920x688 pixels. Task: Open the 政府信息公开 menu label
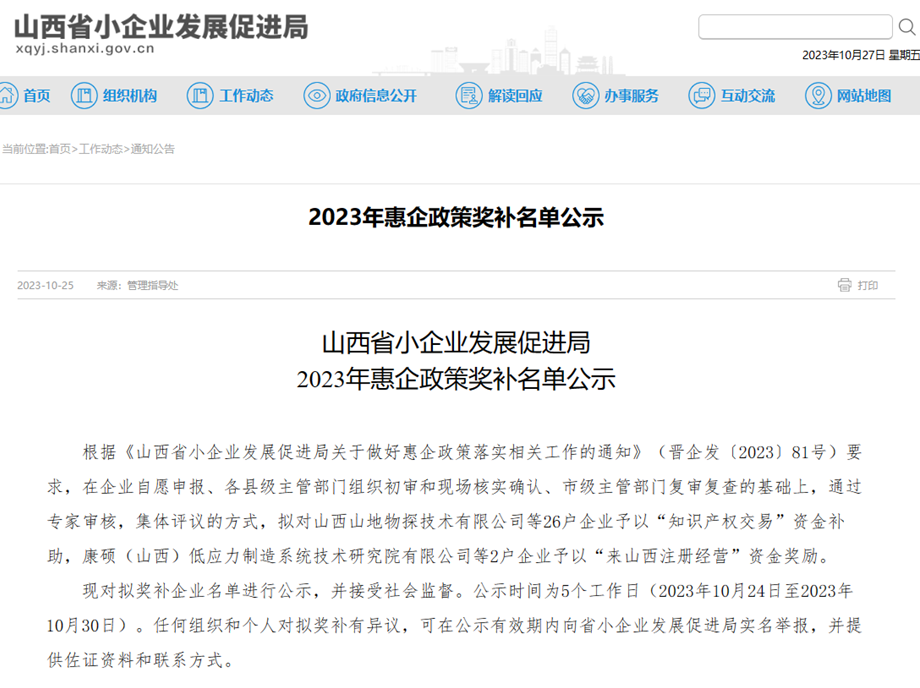click(376, 96)
